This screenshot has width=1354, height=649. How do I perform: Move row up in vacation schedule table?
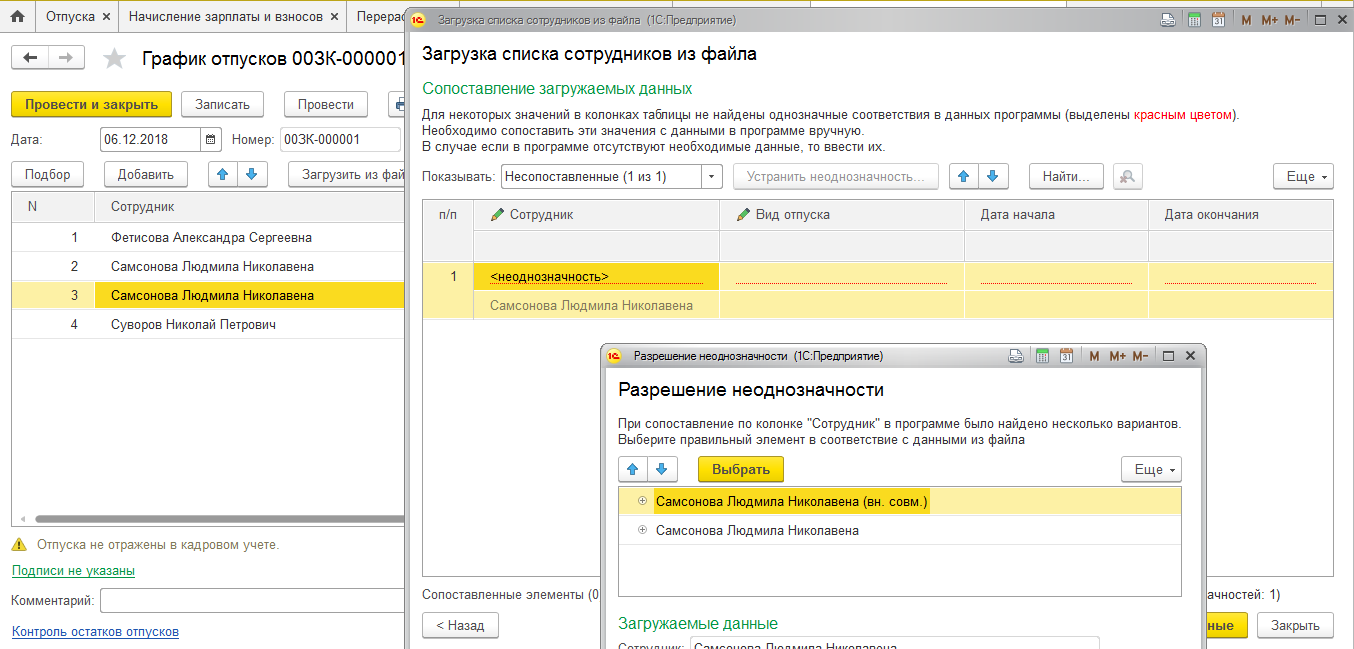(222, 174)
